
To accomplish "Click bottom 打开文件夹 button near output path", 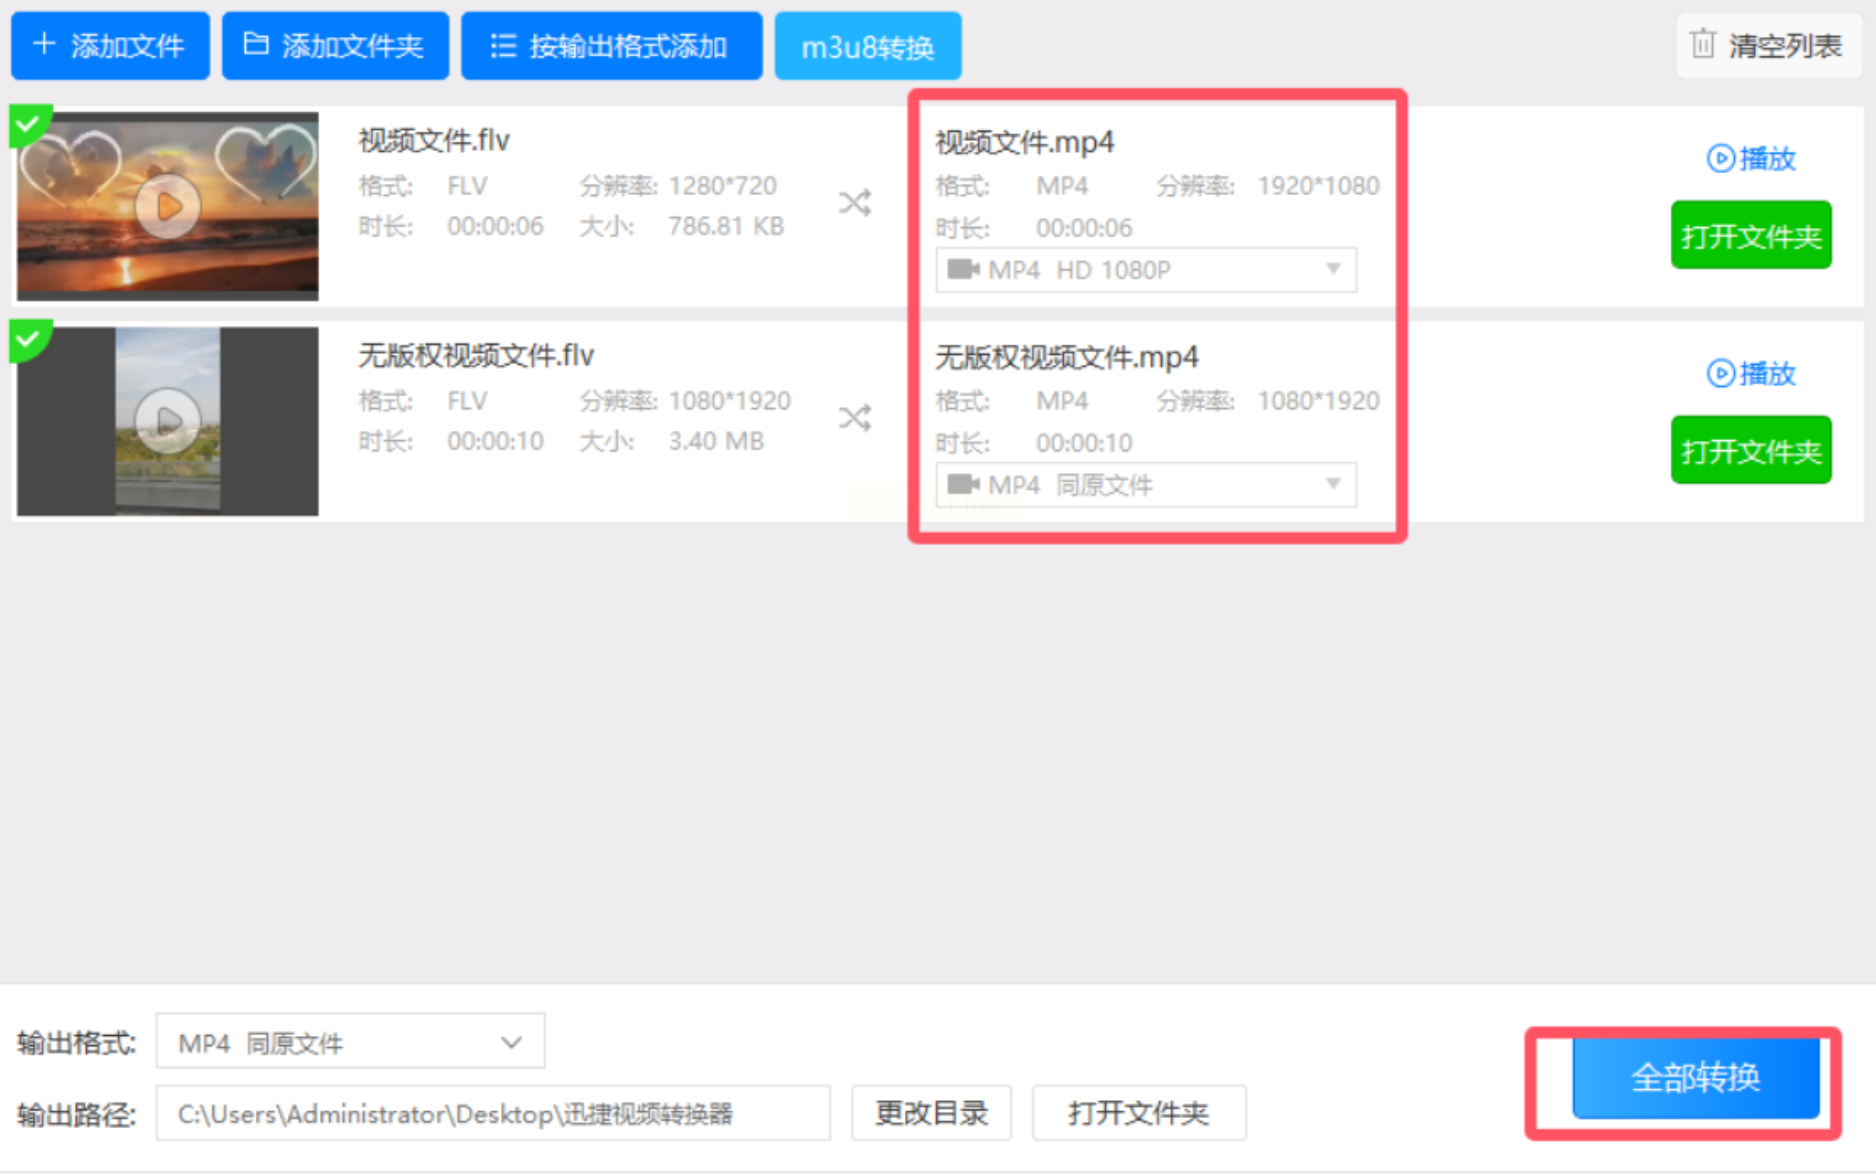I will [x=1139, y=1113].
